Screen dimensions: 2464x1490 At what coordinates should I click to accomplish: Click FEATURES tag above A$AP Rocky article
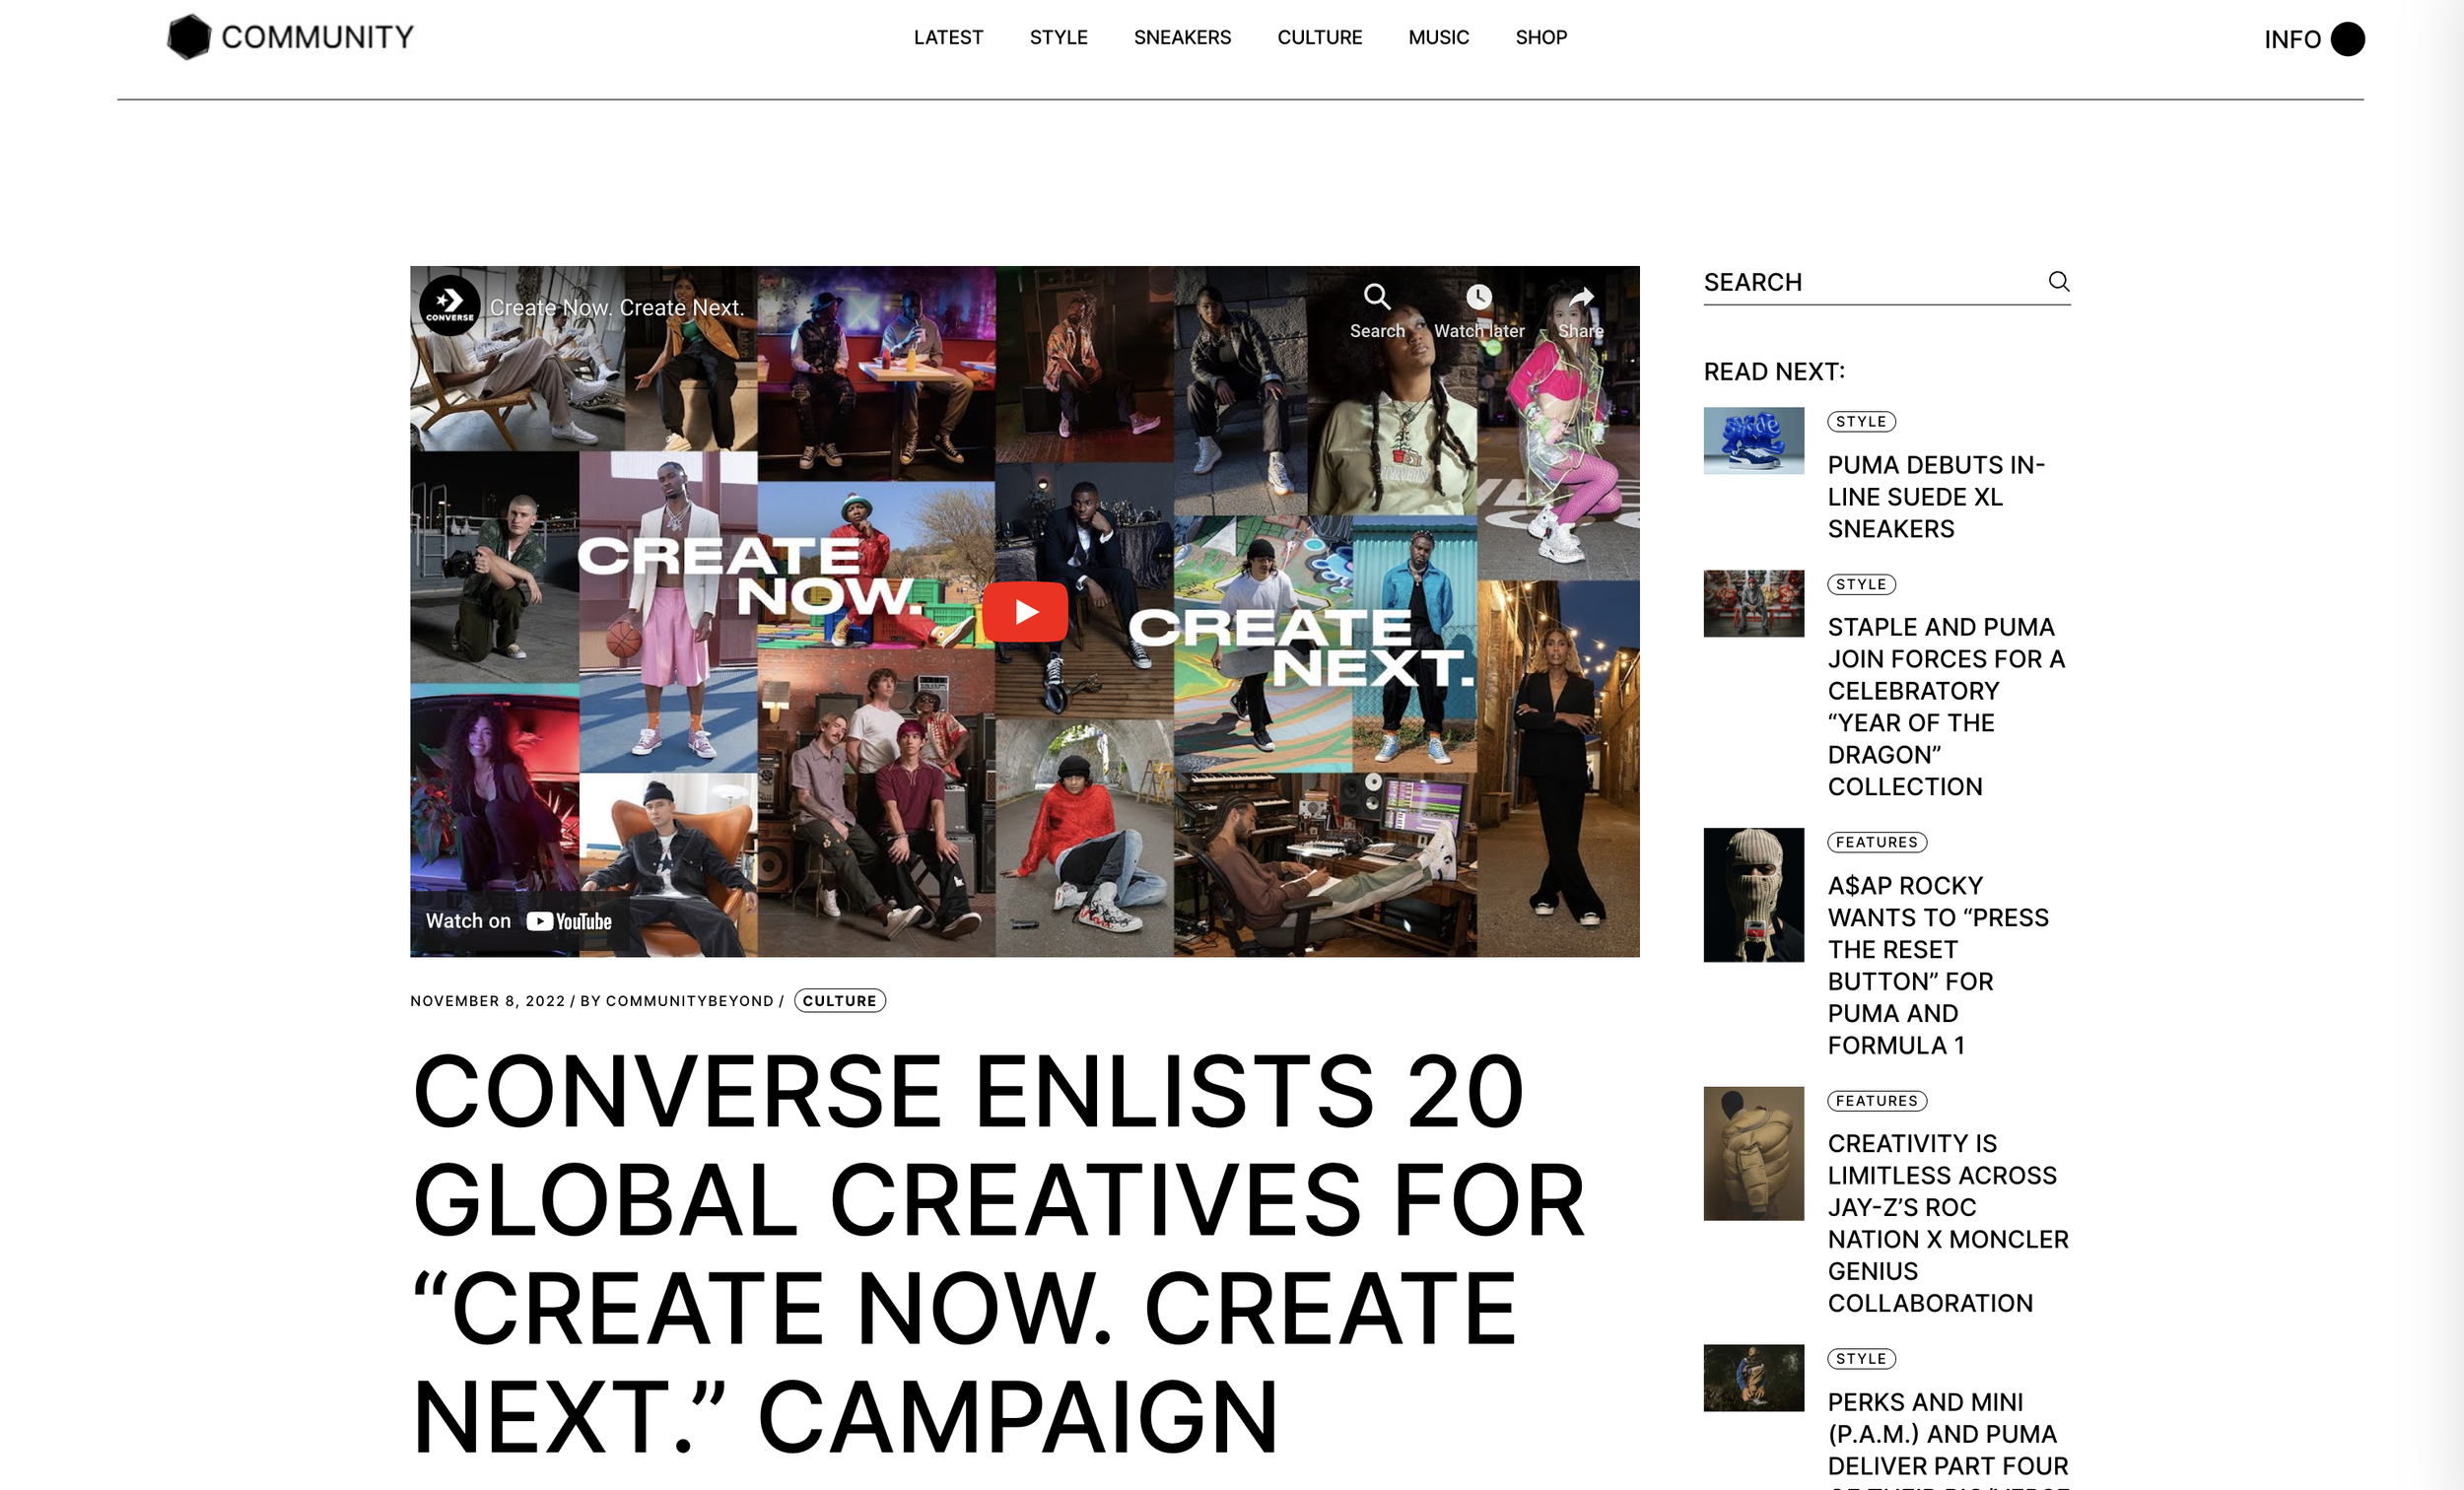coord(1876,843)
